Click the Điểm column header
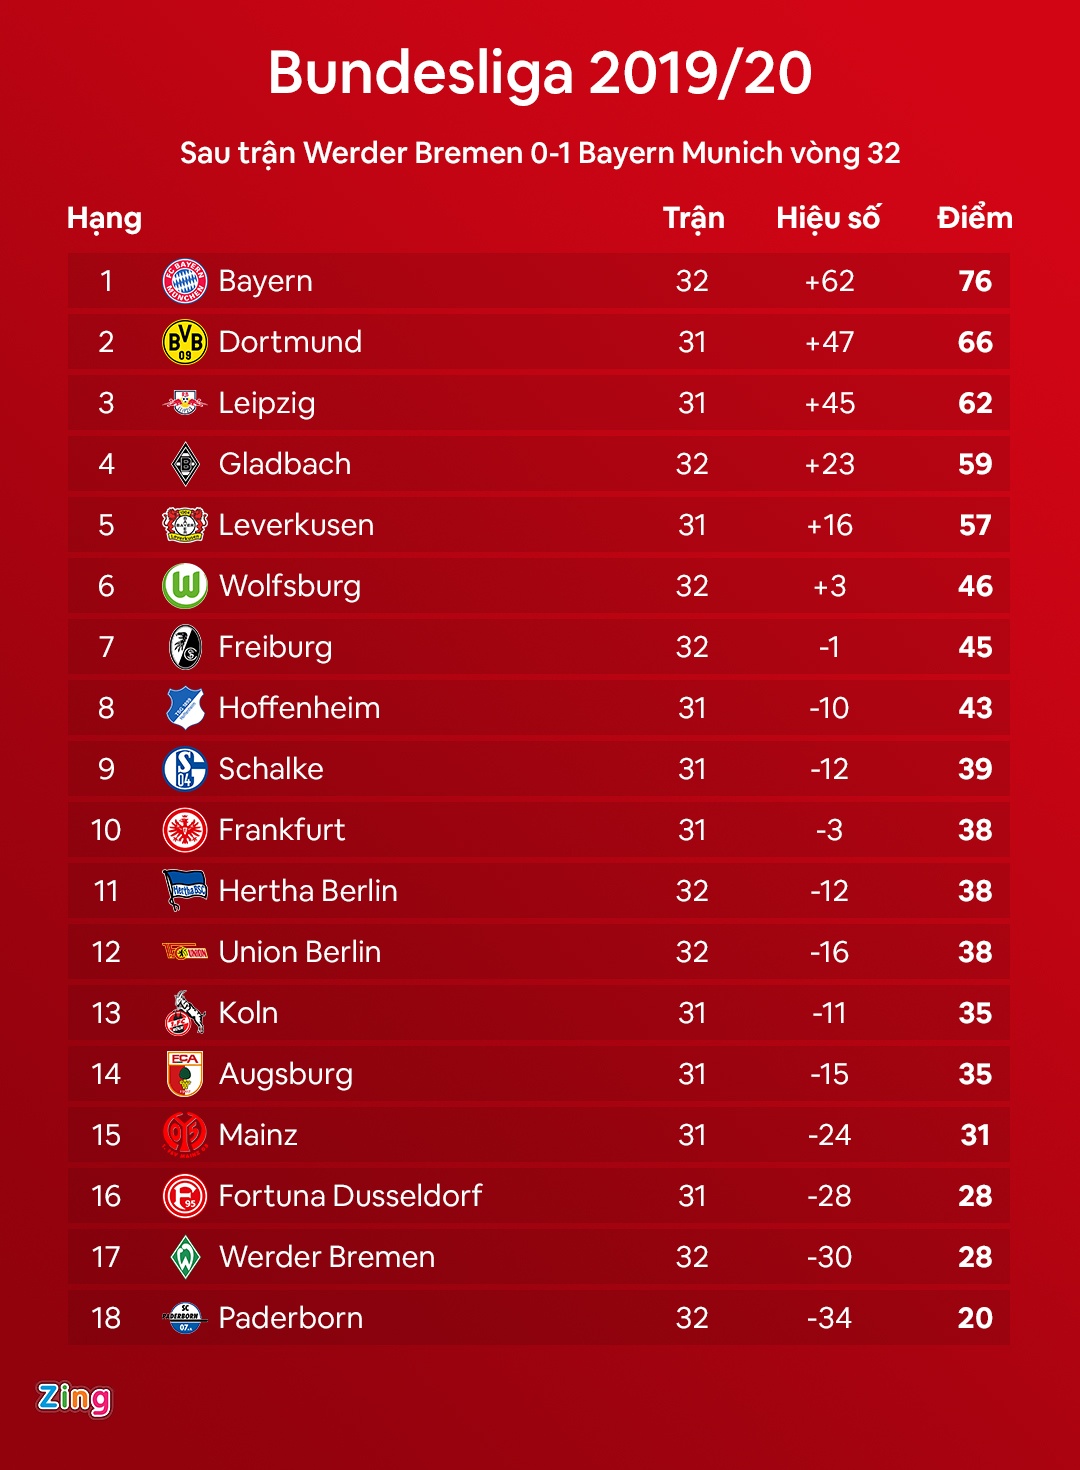The width and height of the screenshot is (1080, 1470). (x=974, y=218)
